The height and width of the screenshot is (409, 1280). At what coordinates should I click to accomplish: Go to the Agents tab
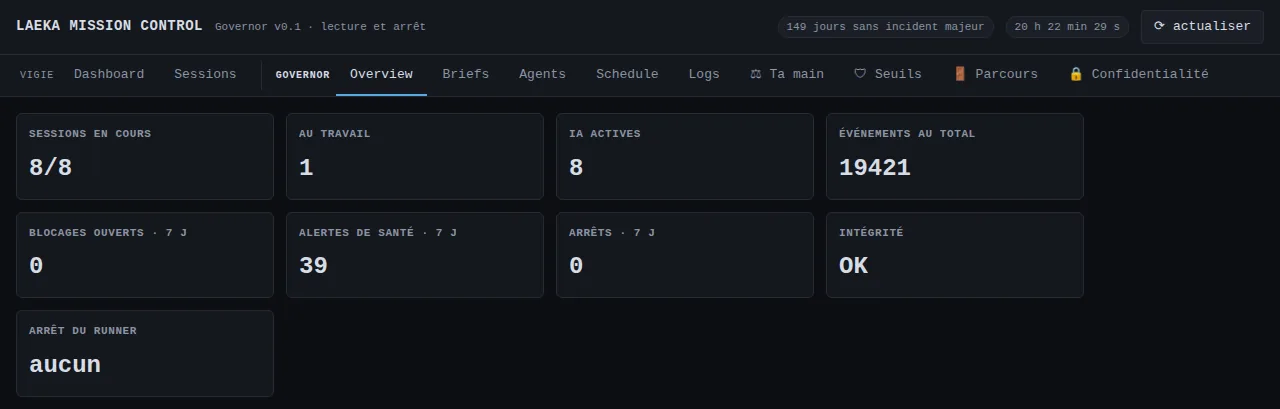click(542, 74)
